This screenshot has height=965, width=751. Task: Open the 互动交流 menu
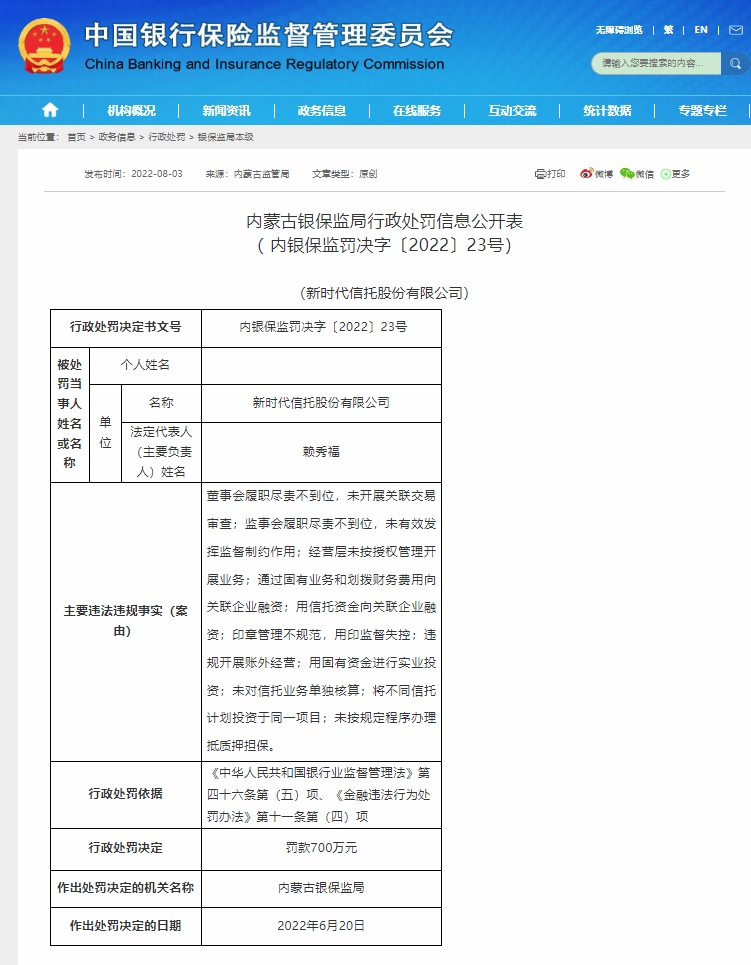(x=512, y=111)
